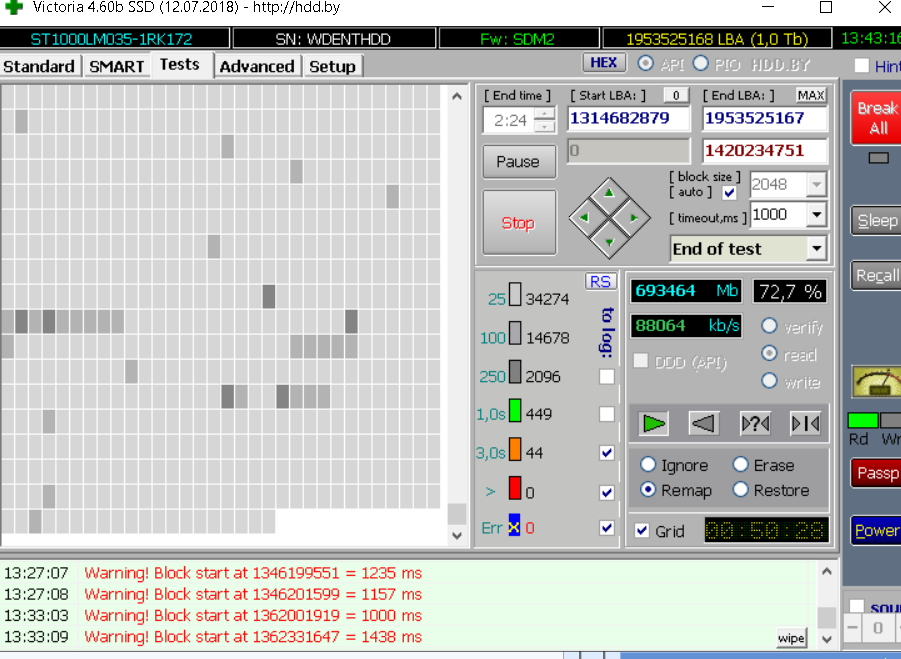The image size is (901, 659).
Task: Toggle the Hints checkbox
Action: (x=861, y=65)
